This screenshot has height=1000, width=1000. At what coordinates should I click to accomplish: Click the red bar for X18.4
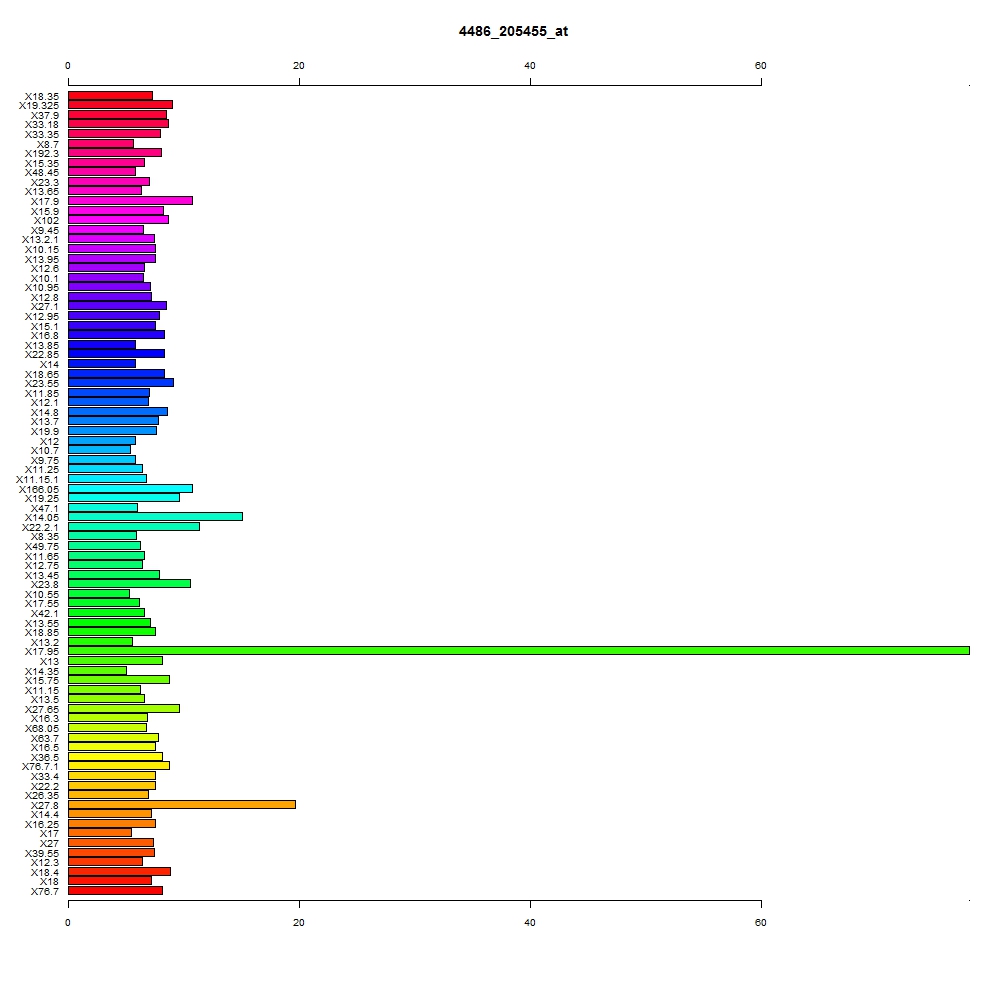coord(119,871)
